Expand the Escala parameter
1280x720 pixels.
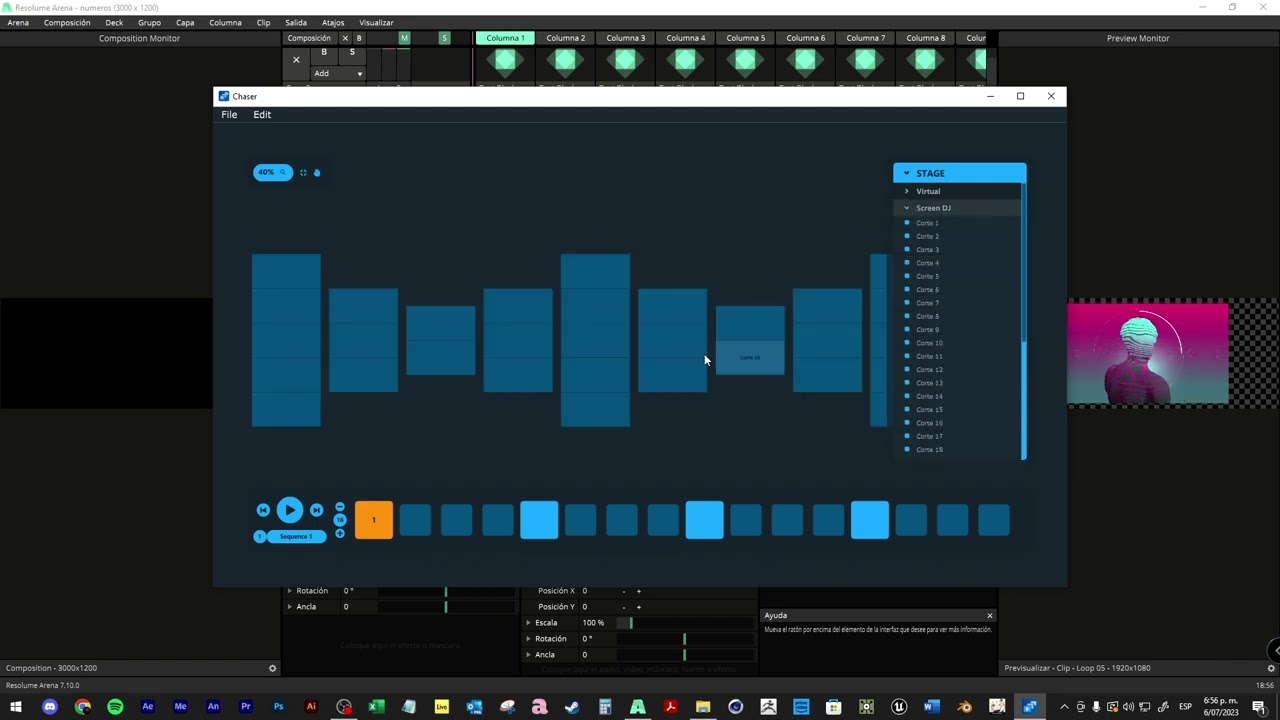(x=529, y=623)
